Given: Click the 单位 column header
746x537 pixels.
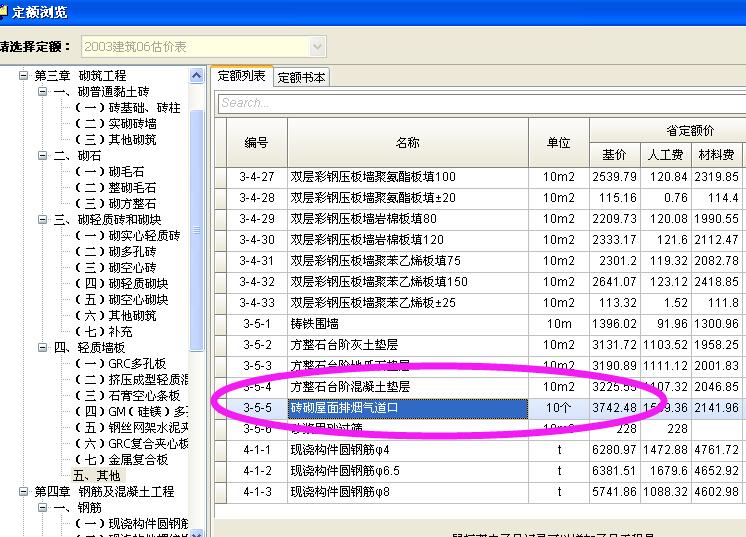Looking at the screenshot, I should coord(559,142).
